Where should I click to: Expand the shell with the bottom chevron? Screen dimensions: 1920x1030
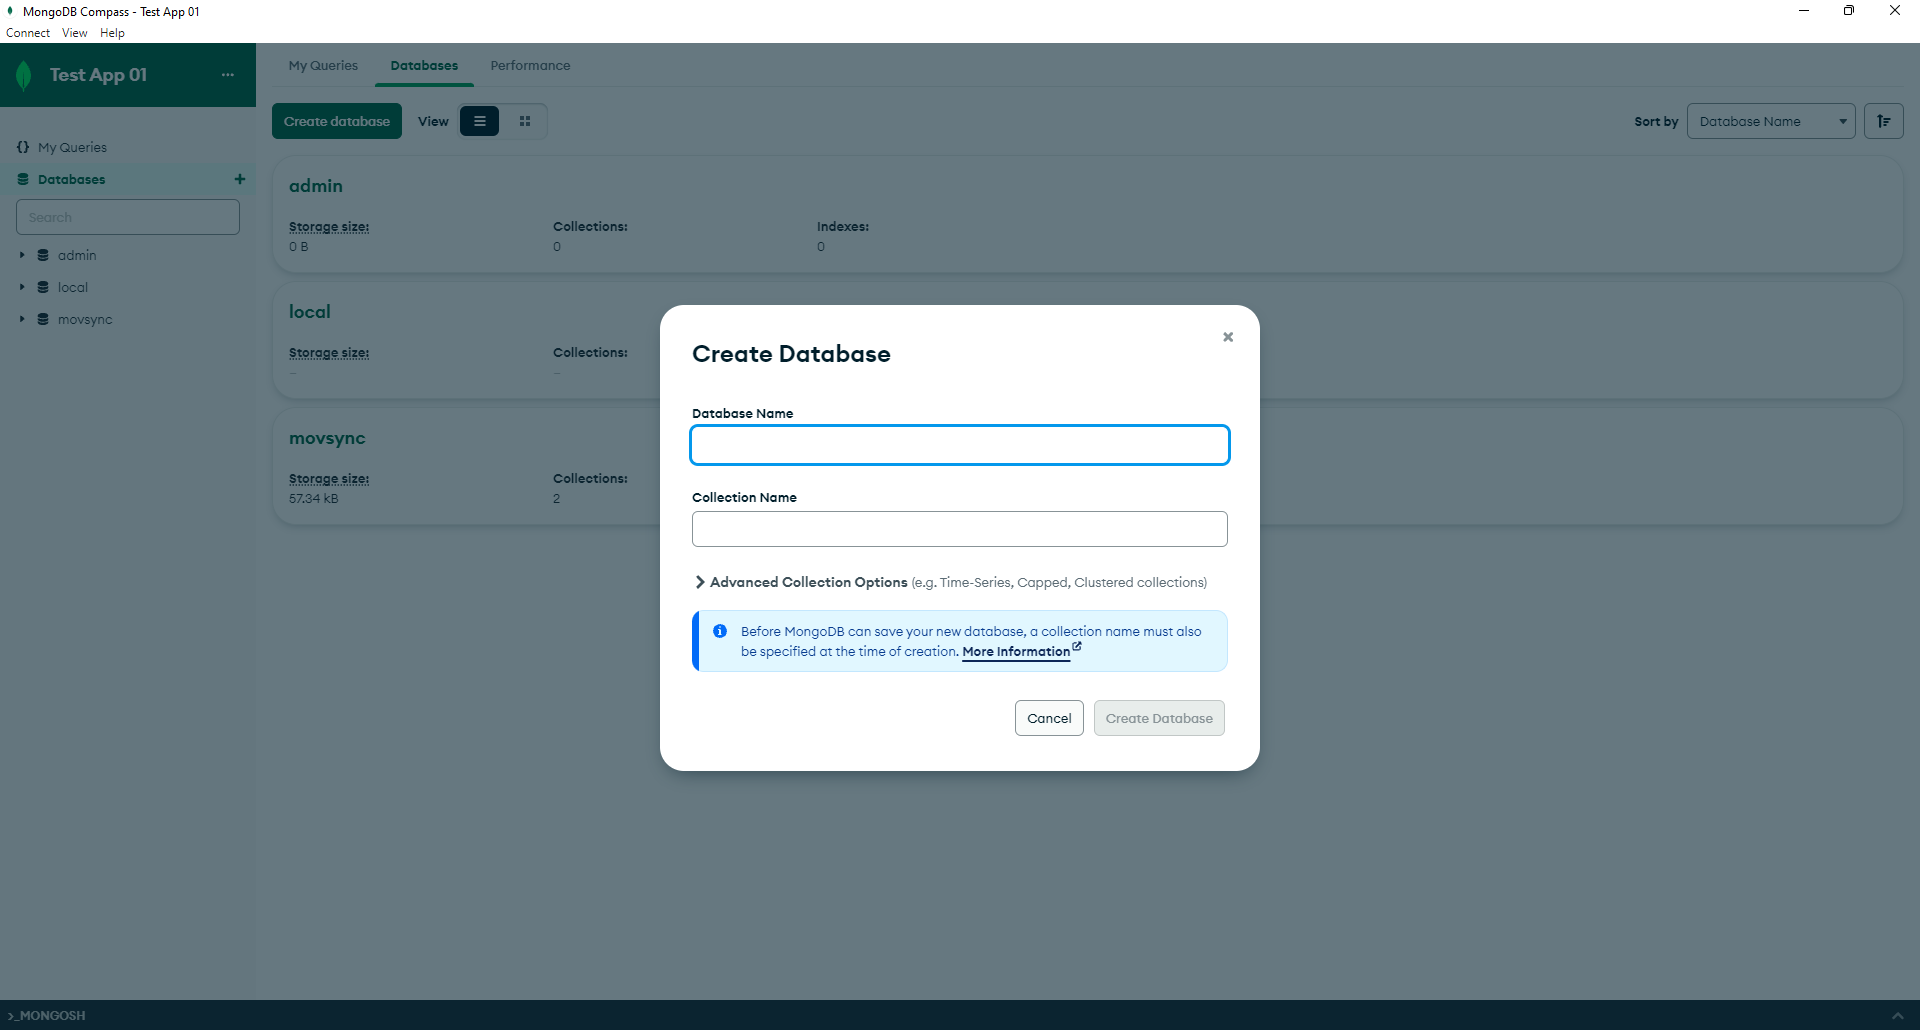[1898, 1015]
